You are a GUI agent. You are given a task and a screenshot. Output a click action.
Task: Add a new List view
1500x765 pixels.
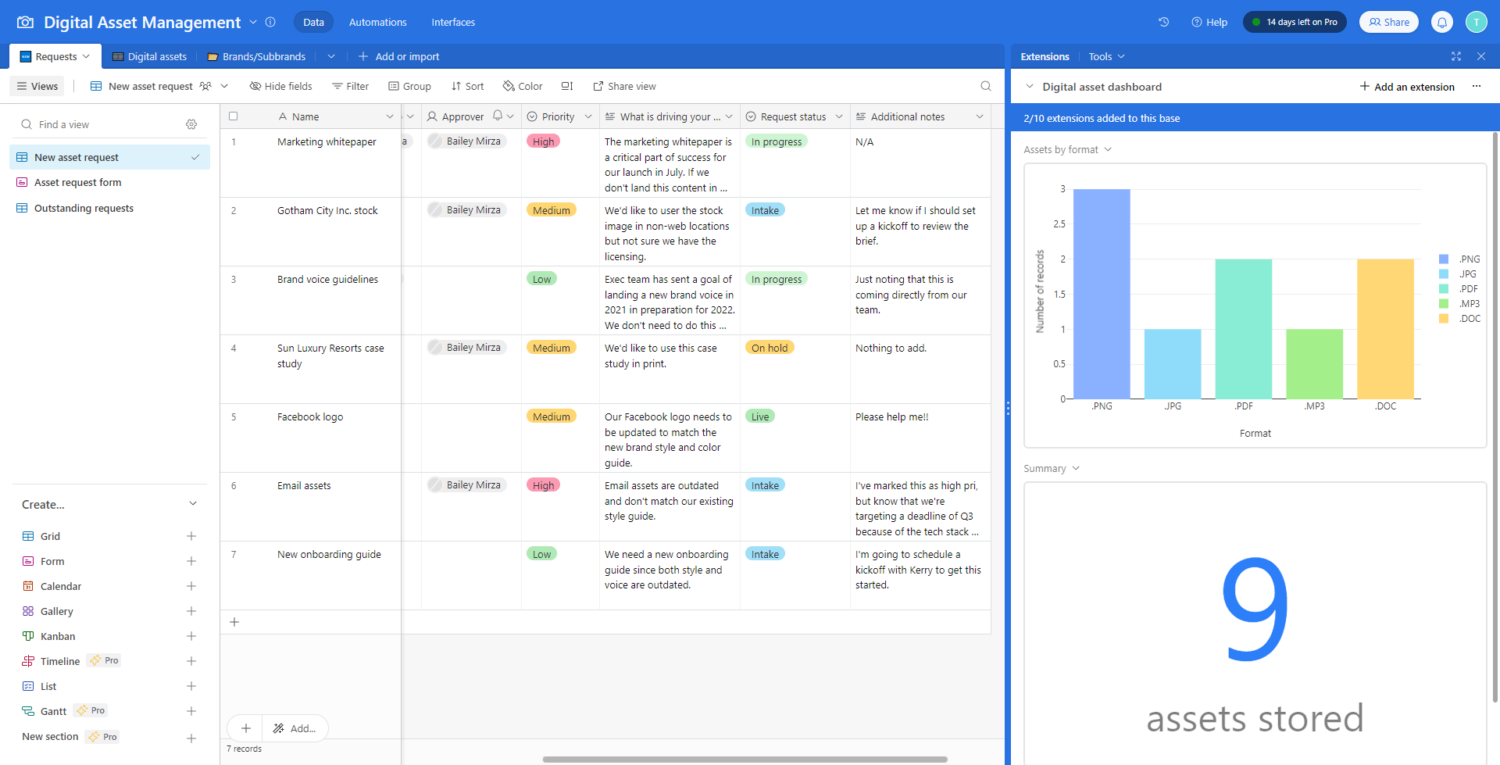click(x=191, y=686)
